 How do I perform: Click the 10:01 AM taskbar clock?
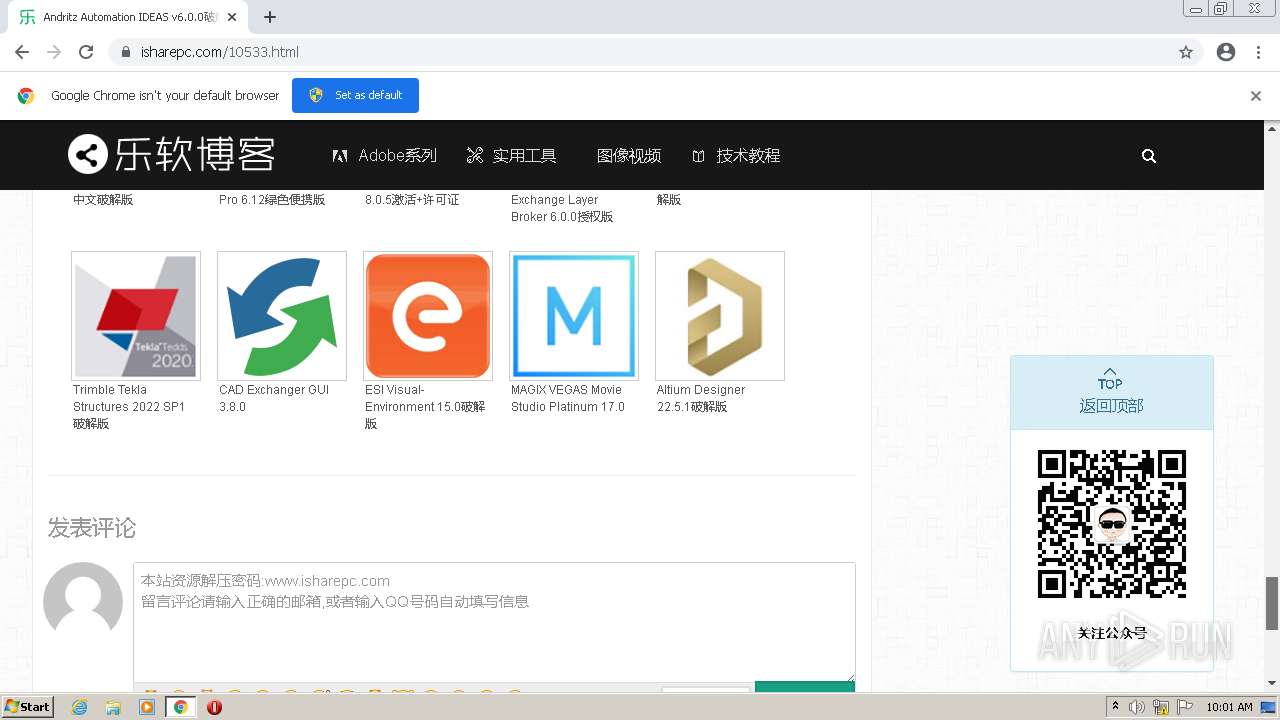(1229, 707)
